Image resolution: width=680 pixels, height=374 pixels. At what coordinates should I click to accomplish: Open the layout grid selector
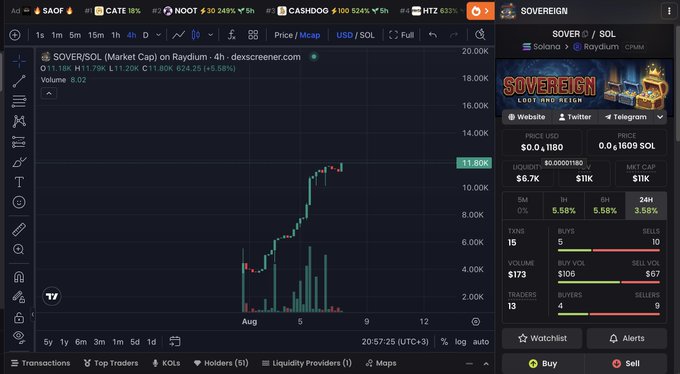pos(253,35)
